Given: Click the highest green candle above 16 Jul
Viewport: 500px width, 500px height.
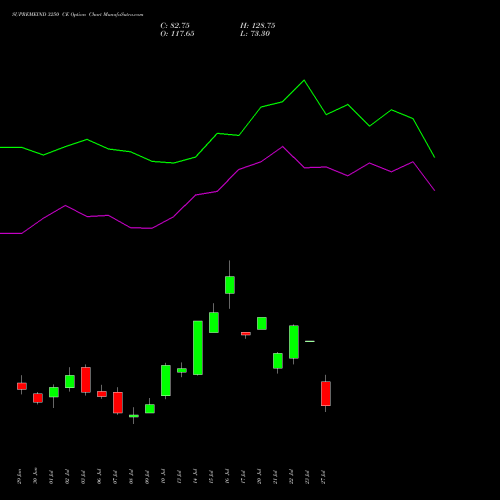Looking at the screenshot, I should point(230,285).
